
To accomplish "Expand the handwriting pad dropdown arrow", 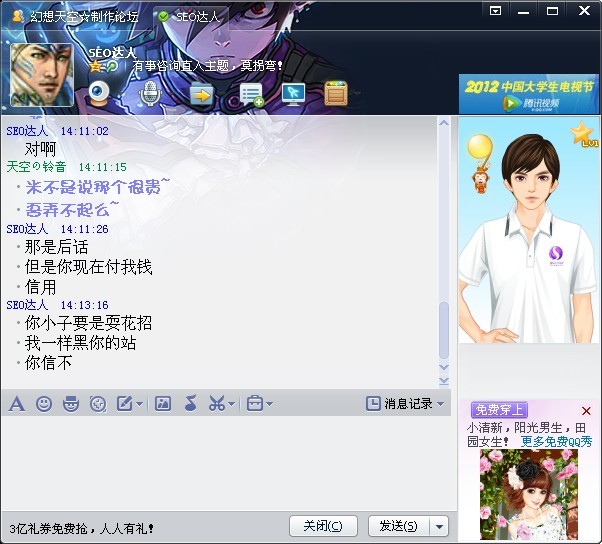I will [139, 404].
